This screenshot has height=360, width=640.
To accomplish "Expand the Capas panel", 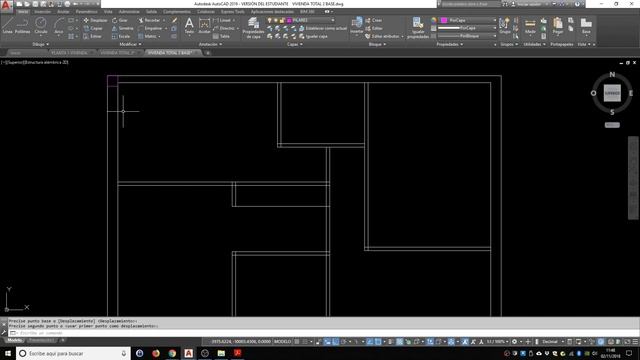I will click(295, 44).
